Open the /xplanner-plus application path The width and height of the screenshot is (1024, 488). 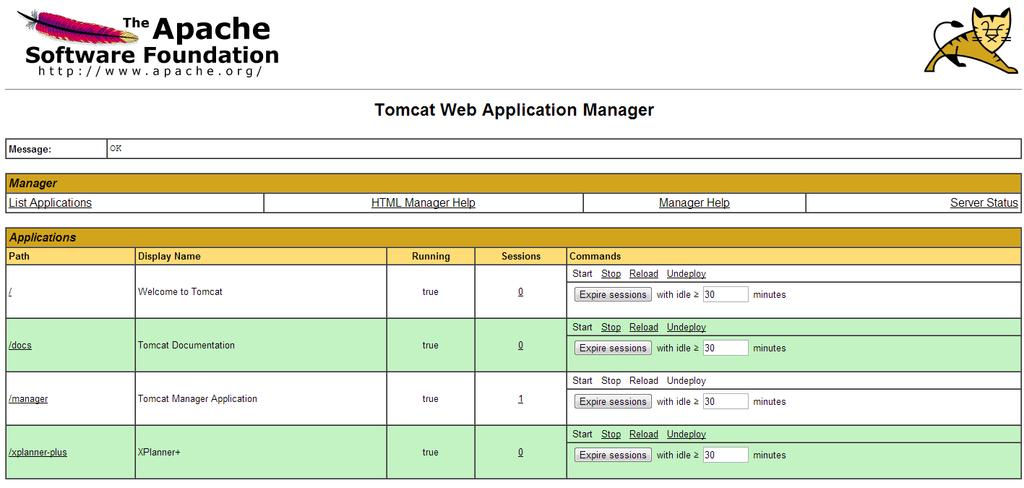pos(38,452)
